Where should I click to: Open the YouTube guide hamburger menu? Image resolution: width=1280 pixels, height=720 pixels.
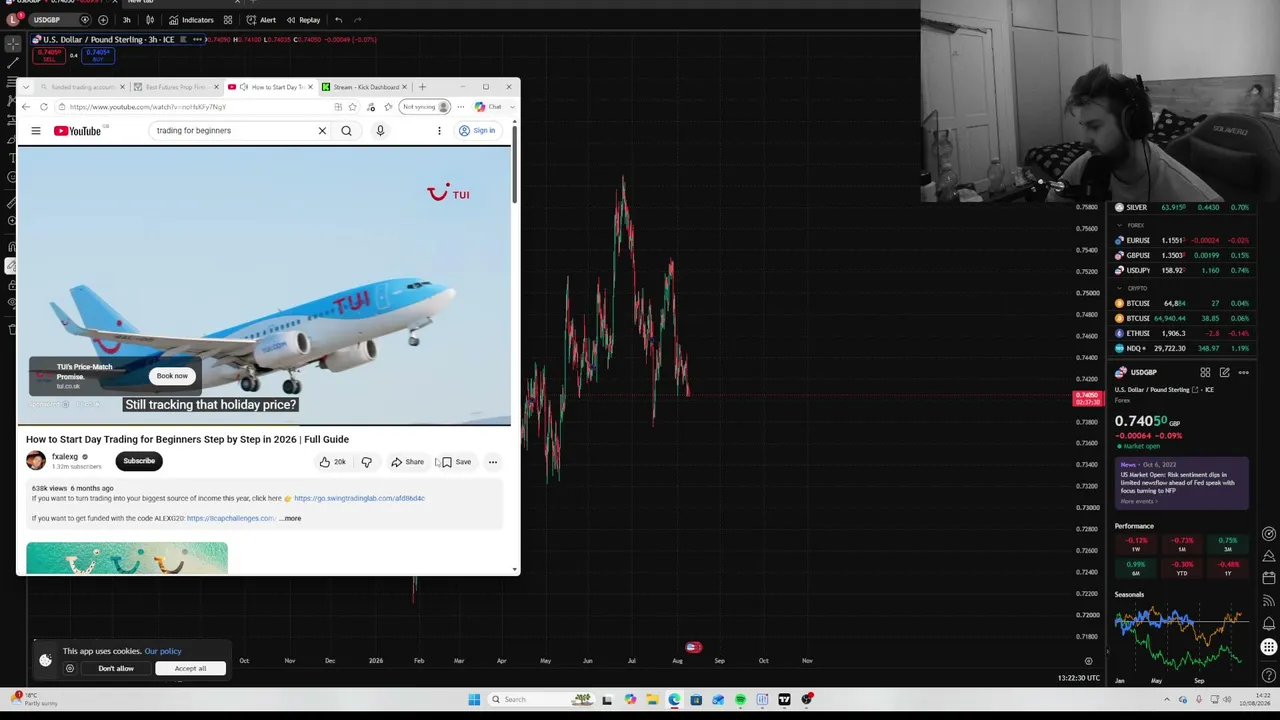(x=36, y=131)
